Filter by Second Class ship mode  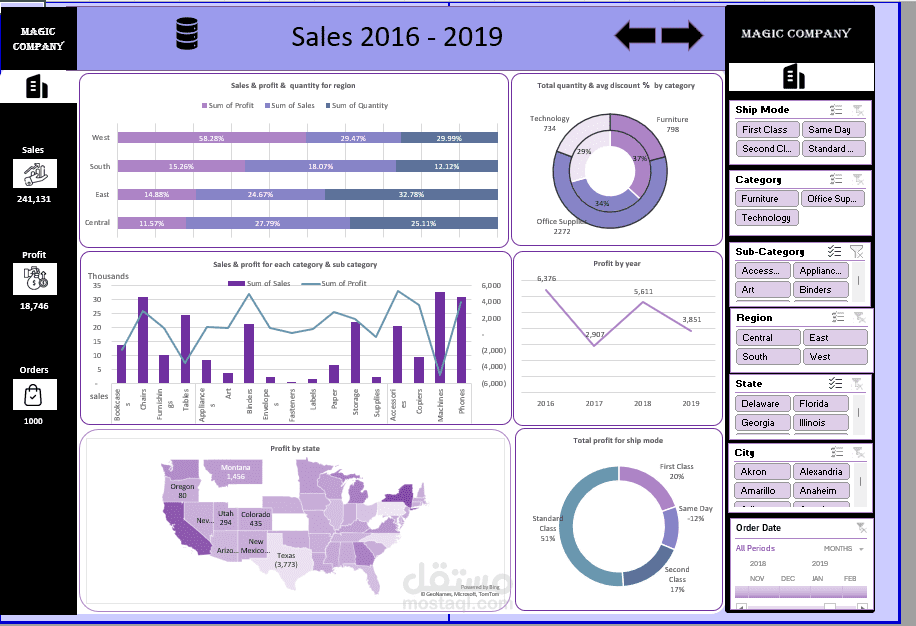tap(767, 149)
